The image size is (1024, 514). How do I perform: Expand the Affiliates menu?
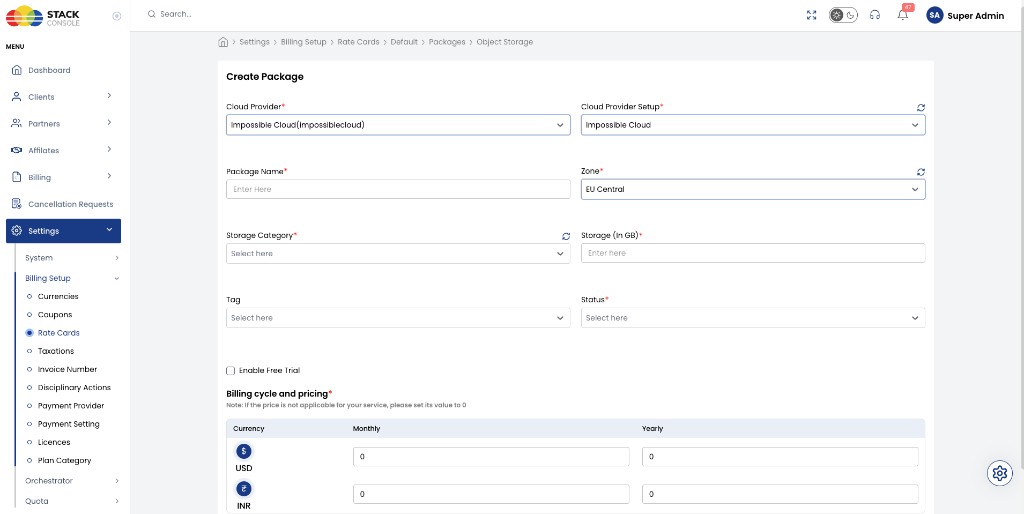click(x=63, y=150)
